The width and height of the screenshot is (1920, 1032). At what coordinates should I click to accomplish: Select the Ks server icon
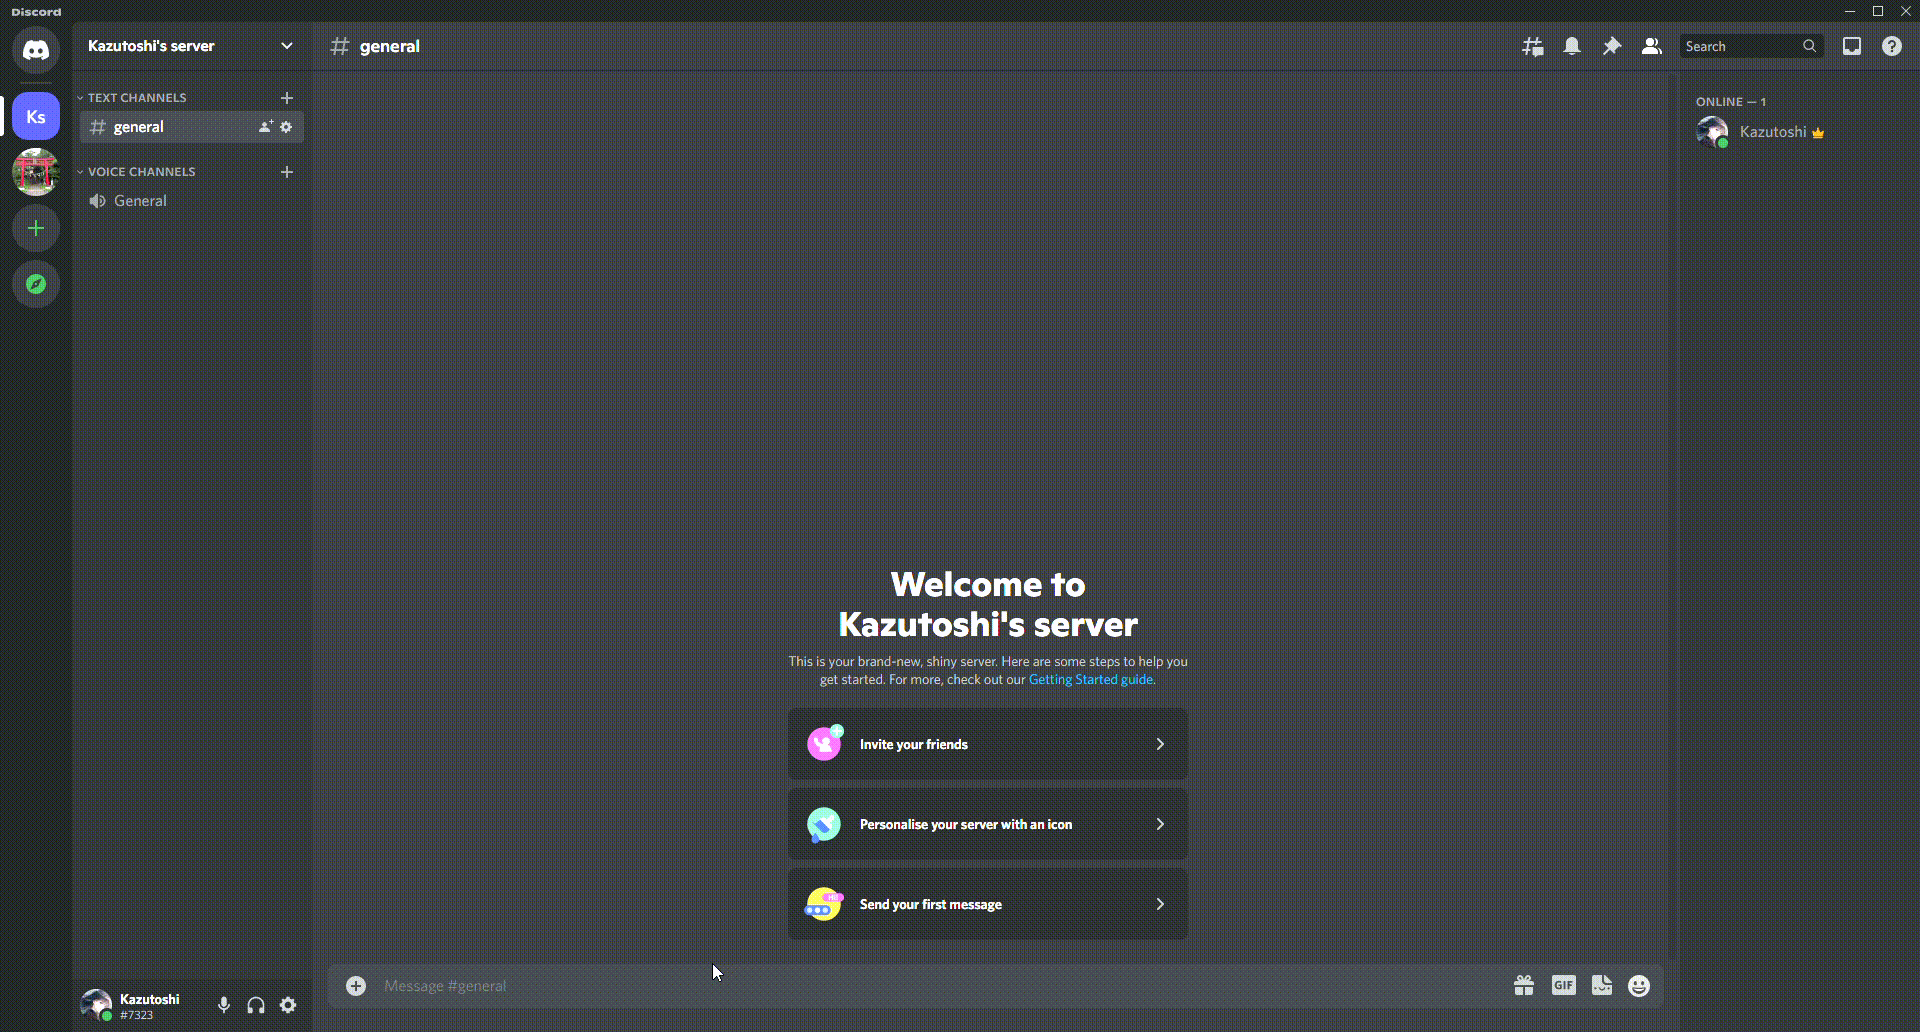tap(36, 117)
